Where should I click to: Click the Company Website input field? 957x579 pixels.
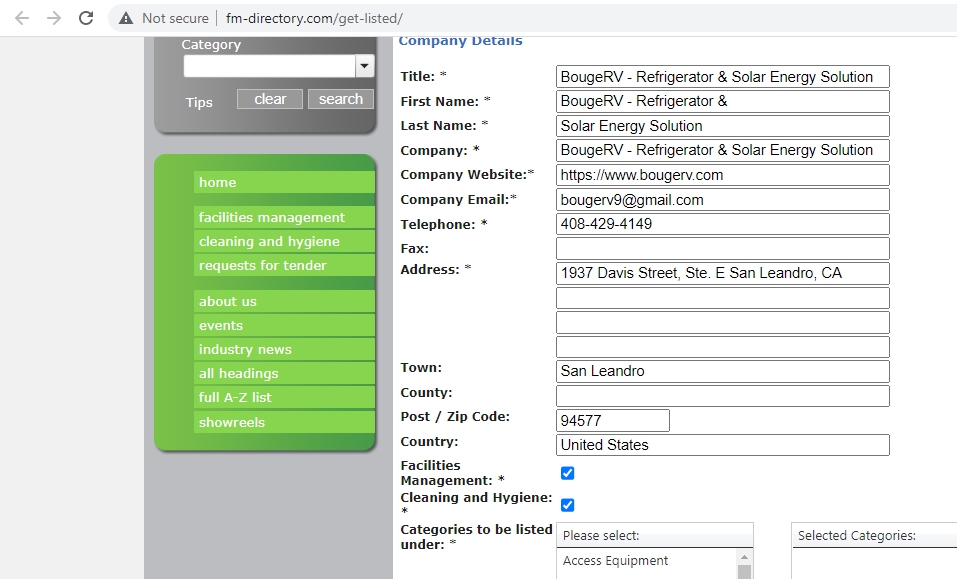coord(723,175)
